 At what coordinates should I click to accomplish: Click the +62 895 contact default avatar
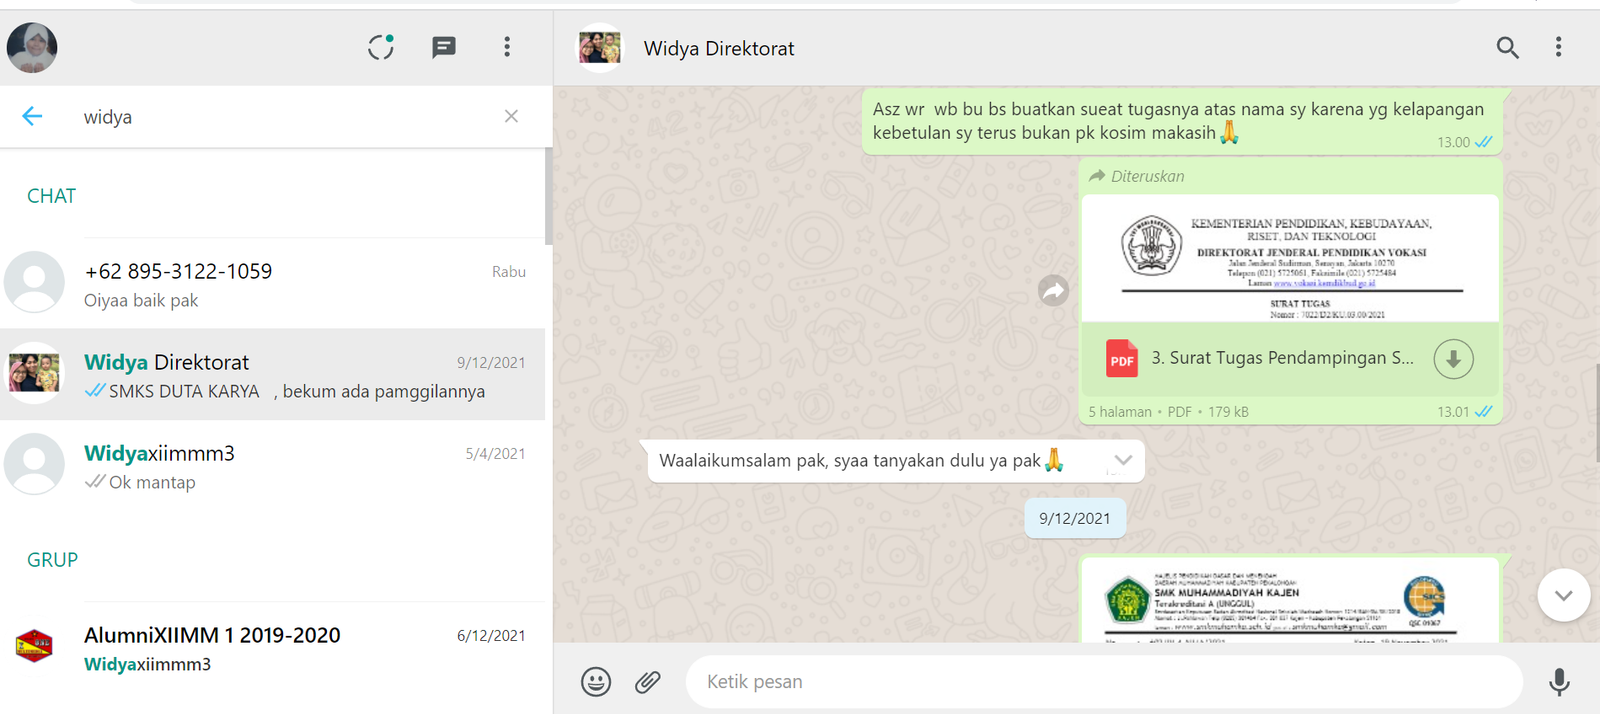coord(35,283)
